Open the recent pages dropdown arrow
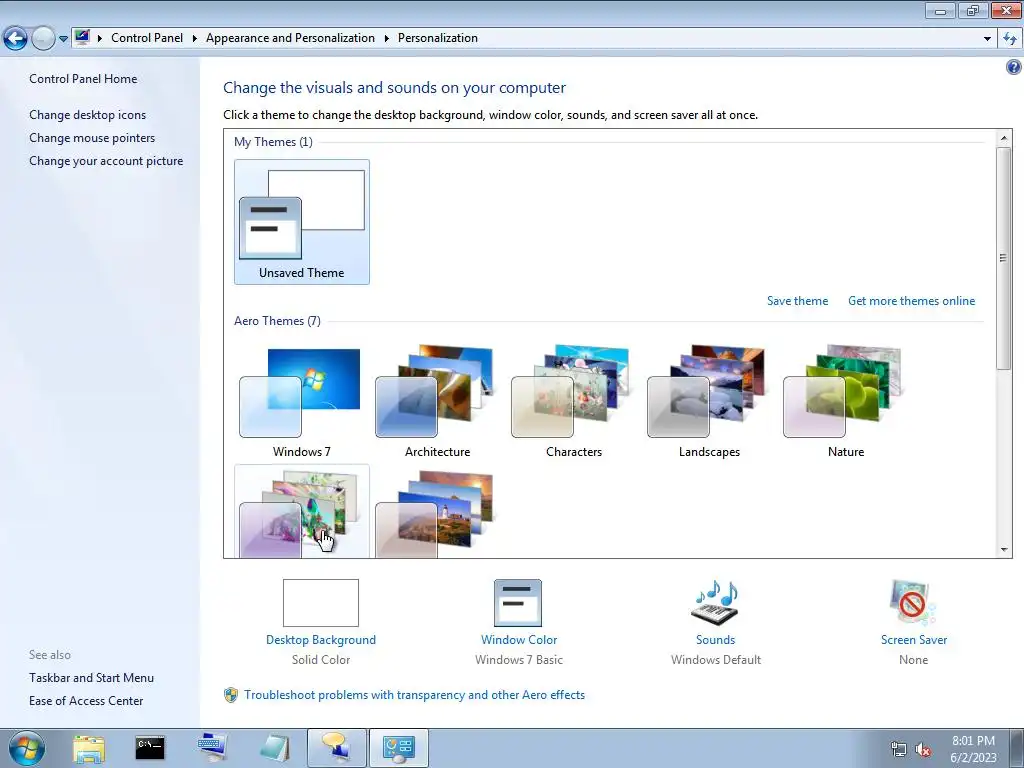This screenshot has height=768, width=1024. (x=63, y=39)
